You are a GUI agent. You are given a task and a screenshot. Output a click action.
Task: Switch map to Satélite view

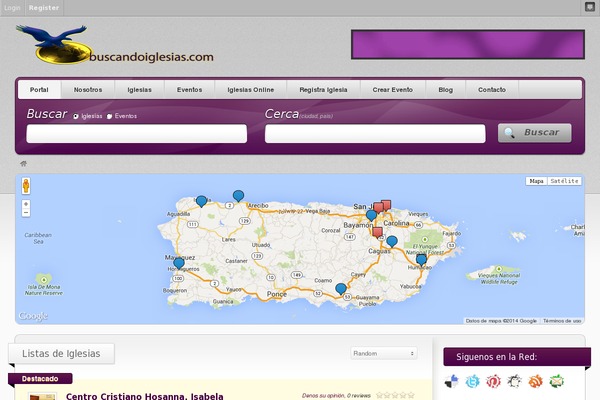[x=565, y=181]
